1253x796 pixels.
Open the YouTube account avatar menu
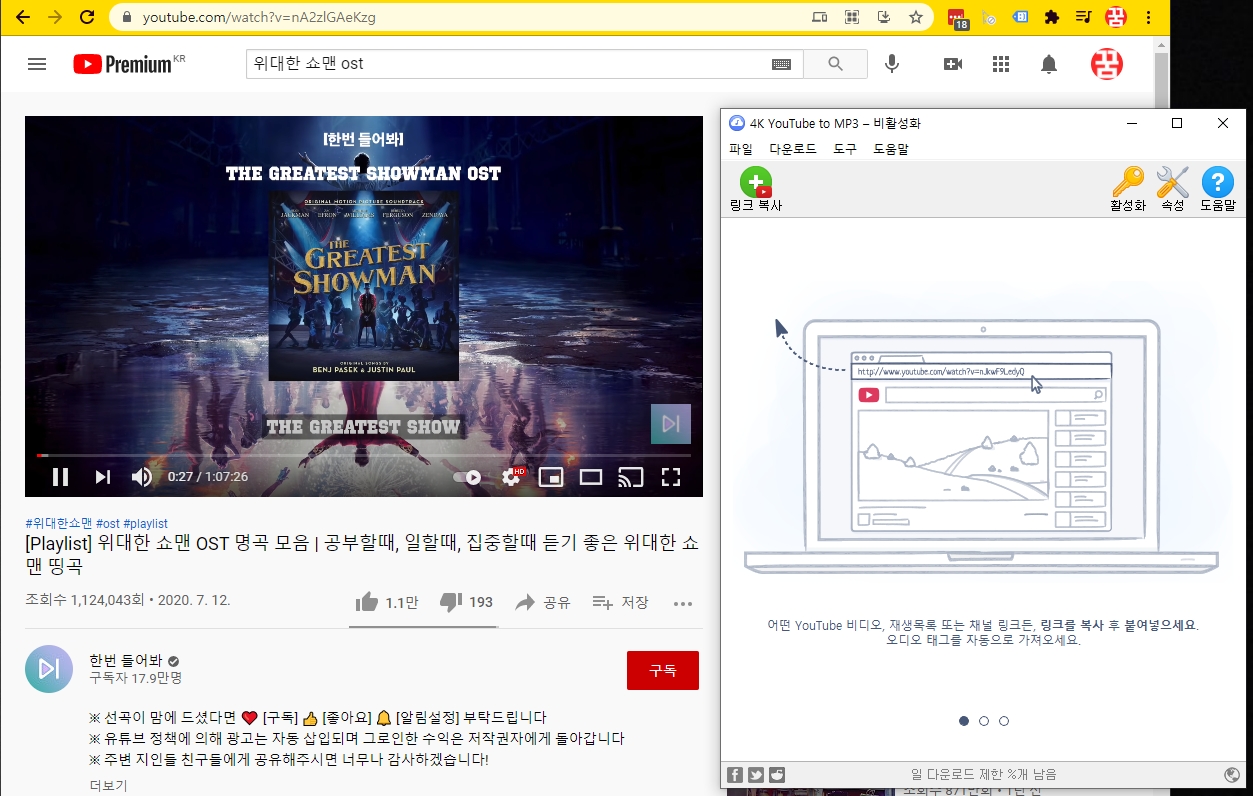pyautogui.click(x=1107, y=64)
